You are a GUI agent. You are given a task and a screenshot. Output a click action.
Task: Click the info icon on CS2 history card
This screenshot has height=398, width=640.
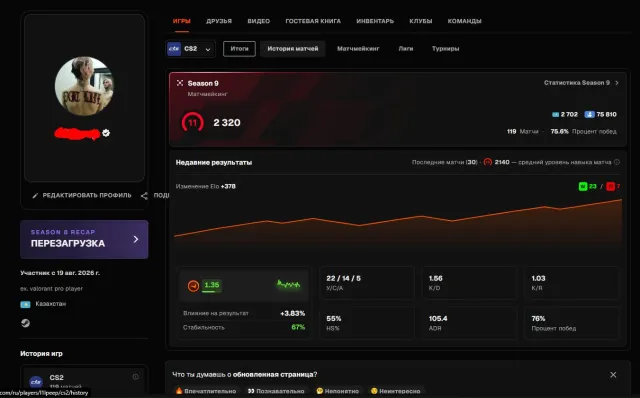coord(136,377)
